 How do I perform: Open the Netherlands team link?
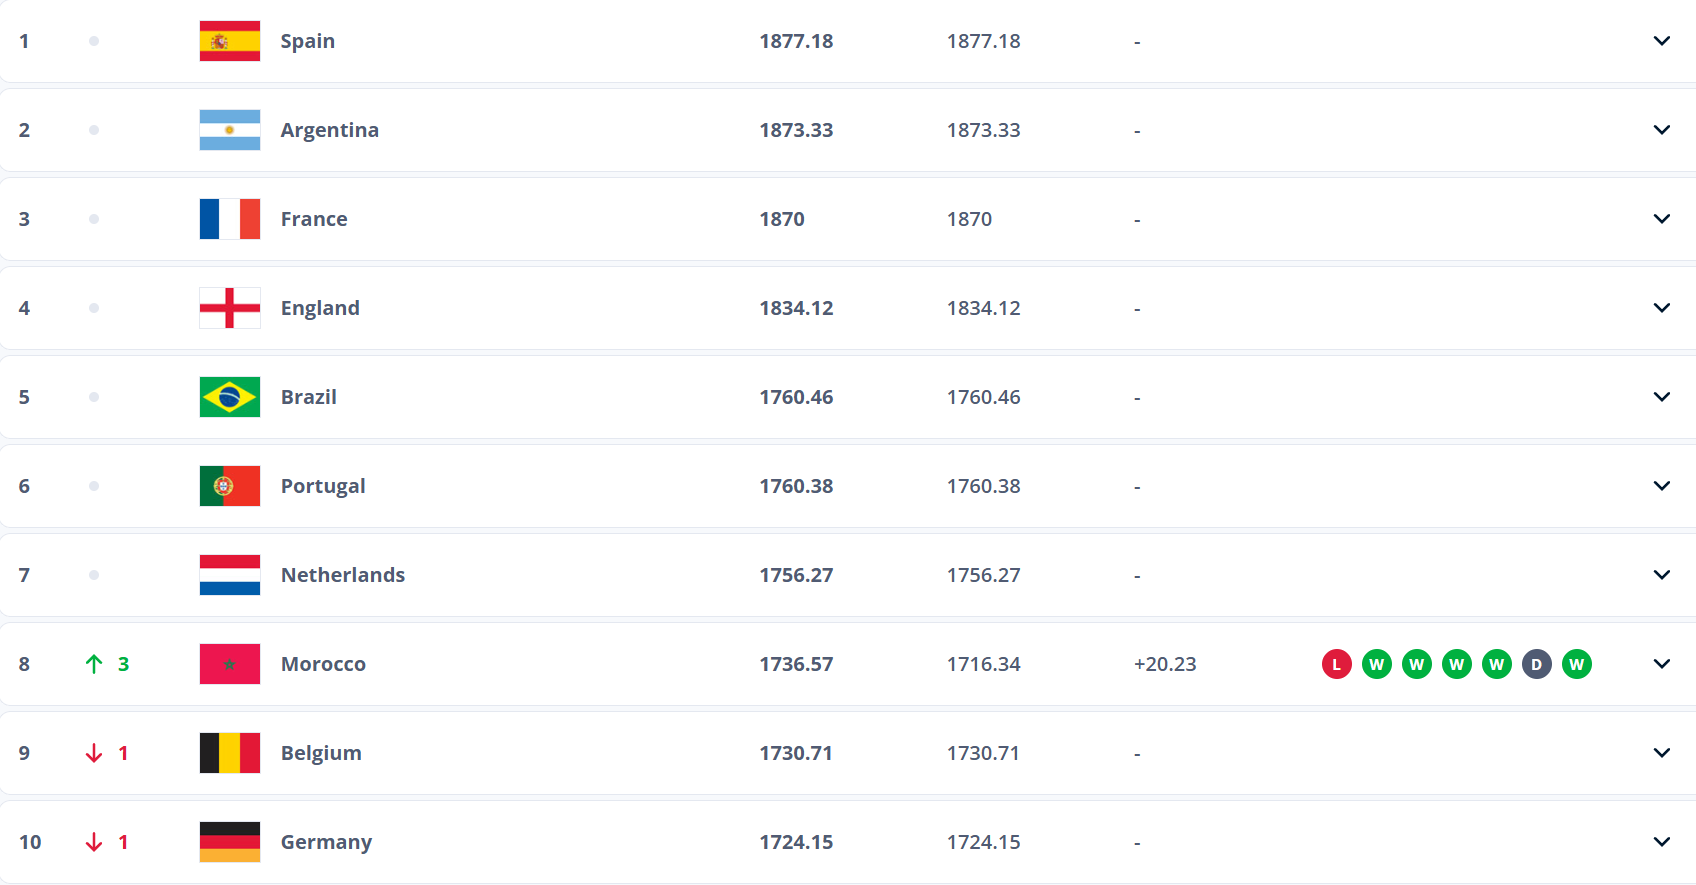(x=343, y=575)
